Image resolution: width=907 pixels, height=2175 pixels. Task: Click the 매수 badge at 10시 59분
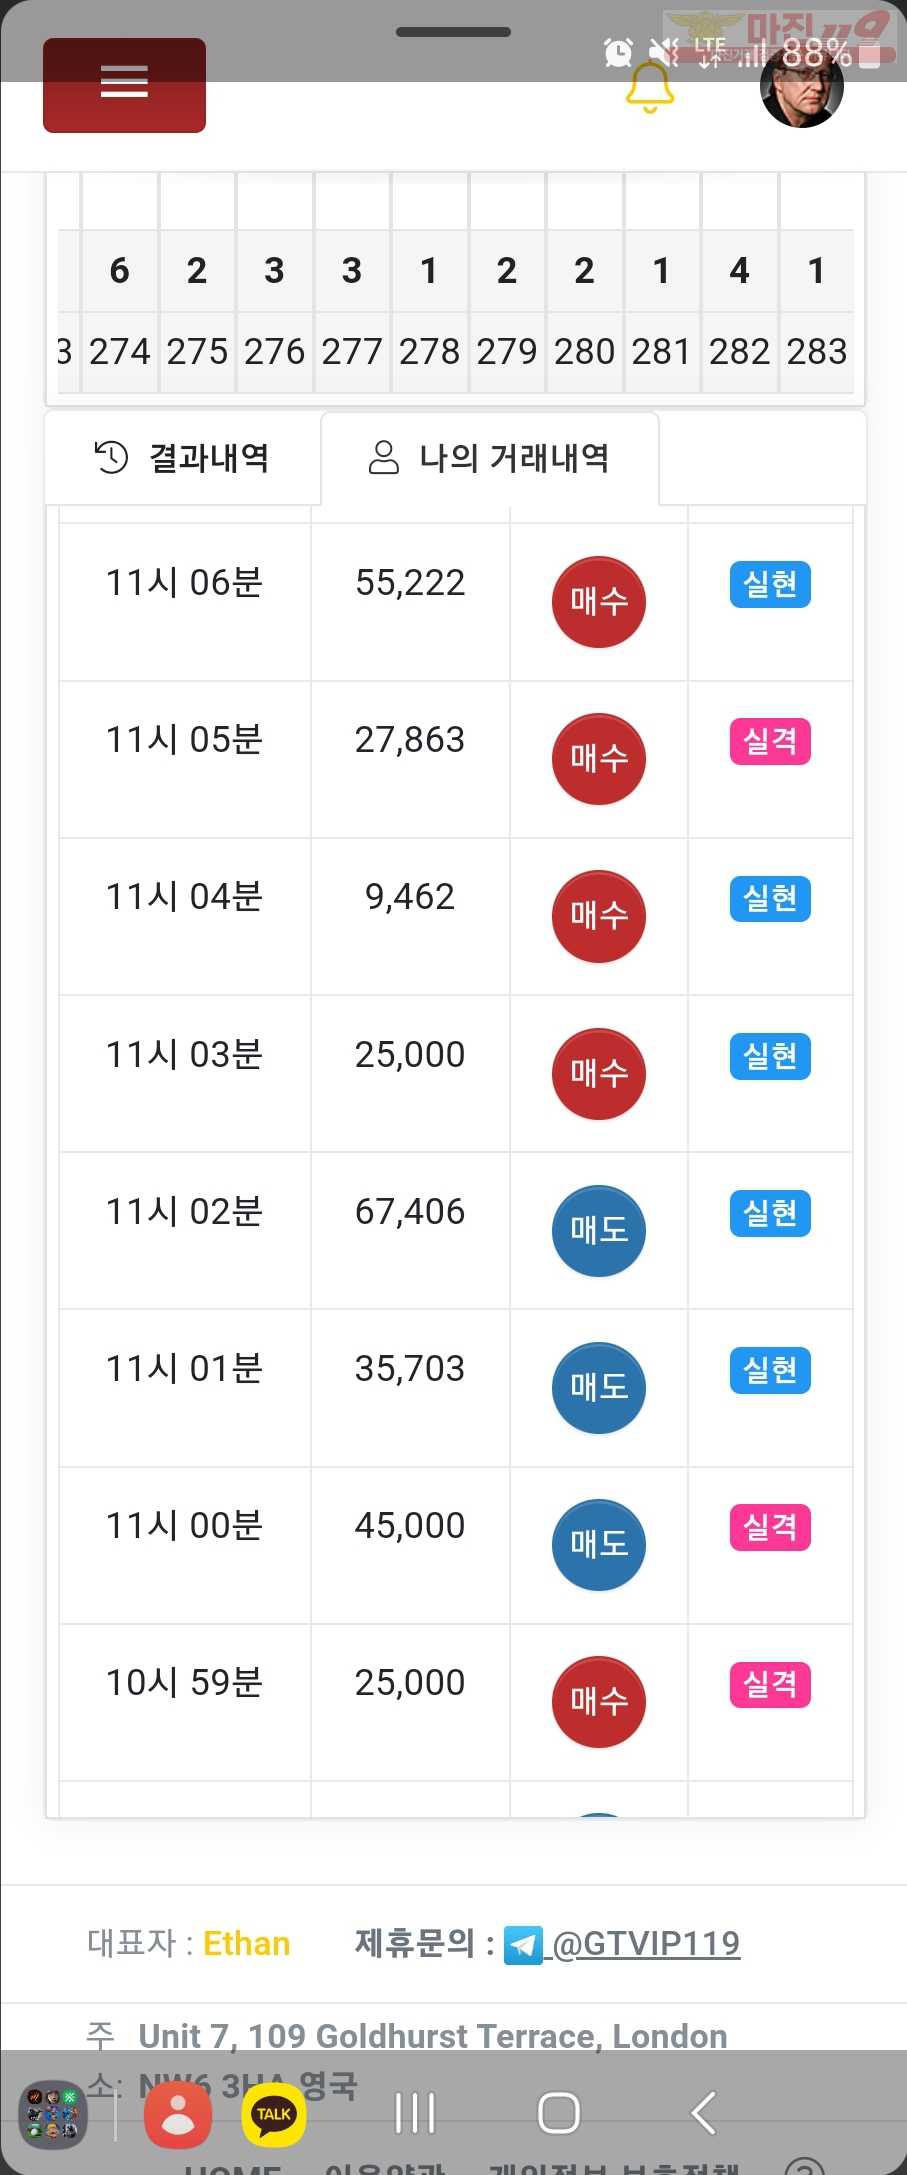599,1702
